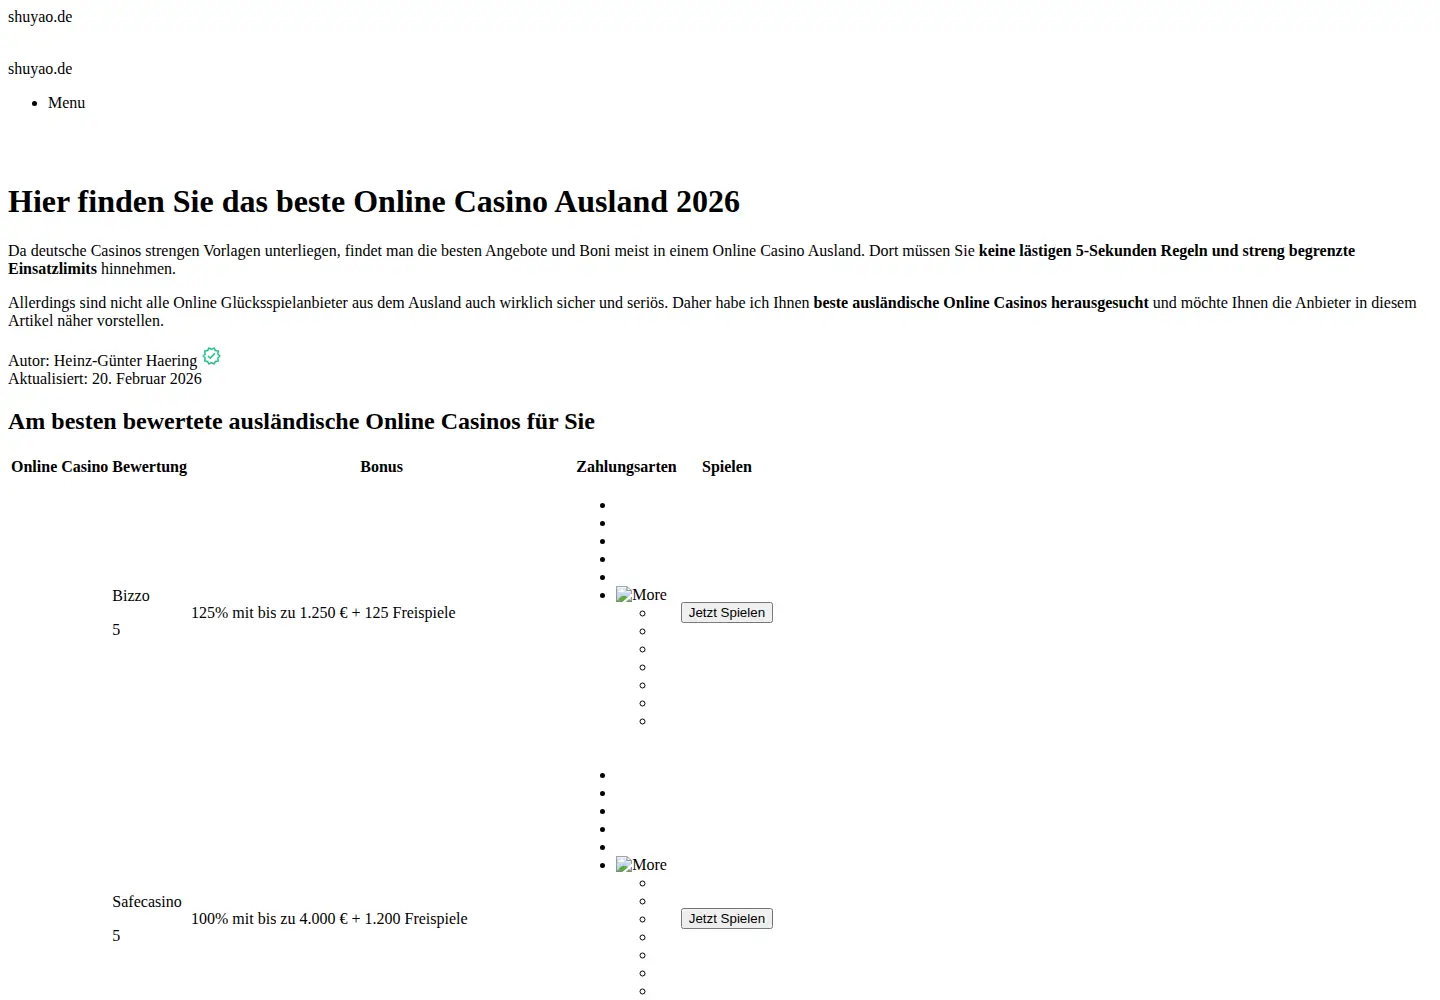Select the Safecasino casino name
Screen dimensions: 1440x1000
147,902
